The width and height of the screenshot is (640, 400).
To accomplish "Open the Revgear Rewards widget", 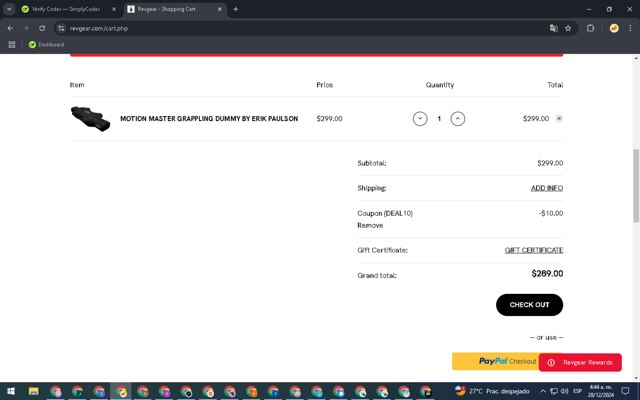I will 580,362.
